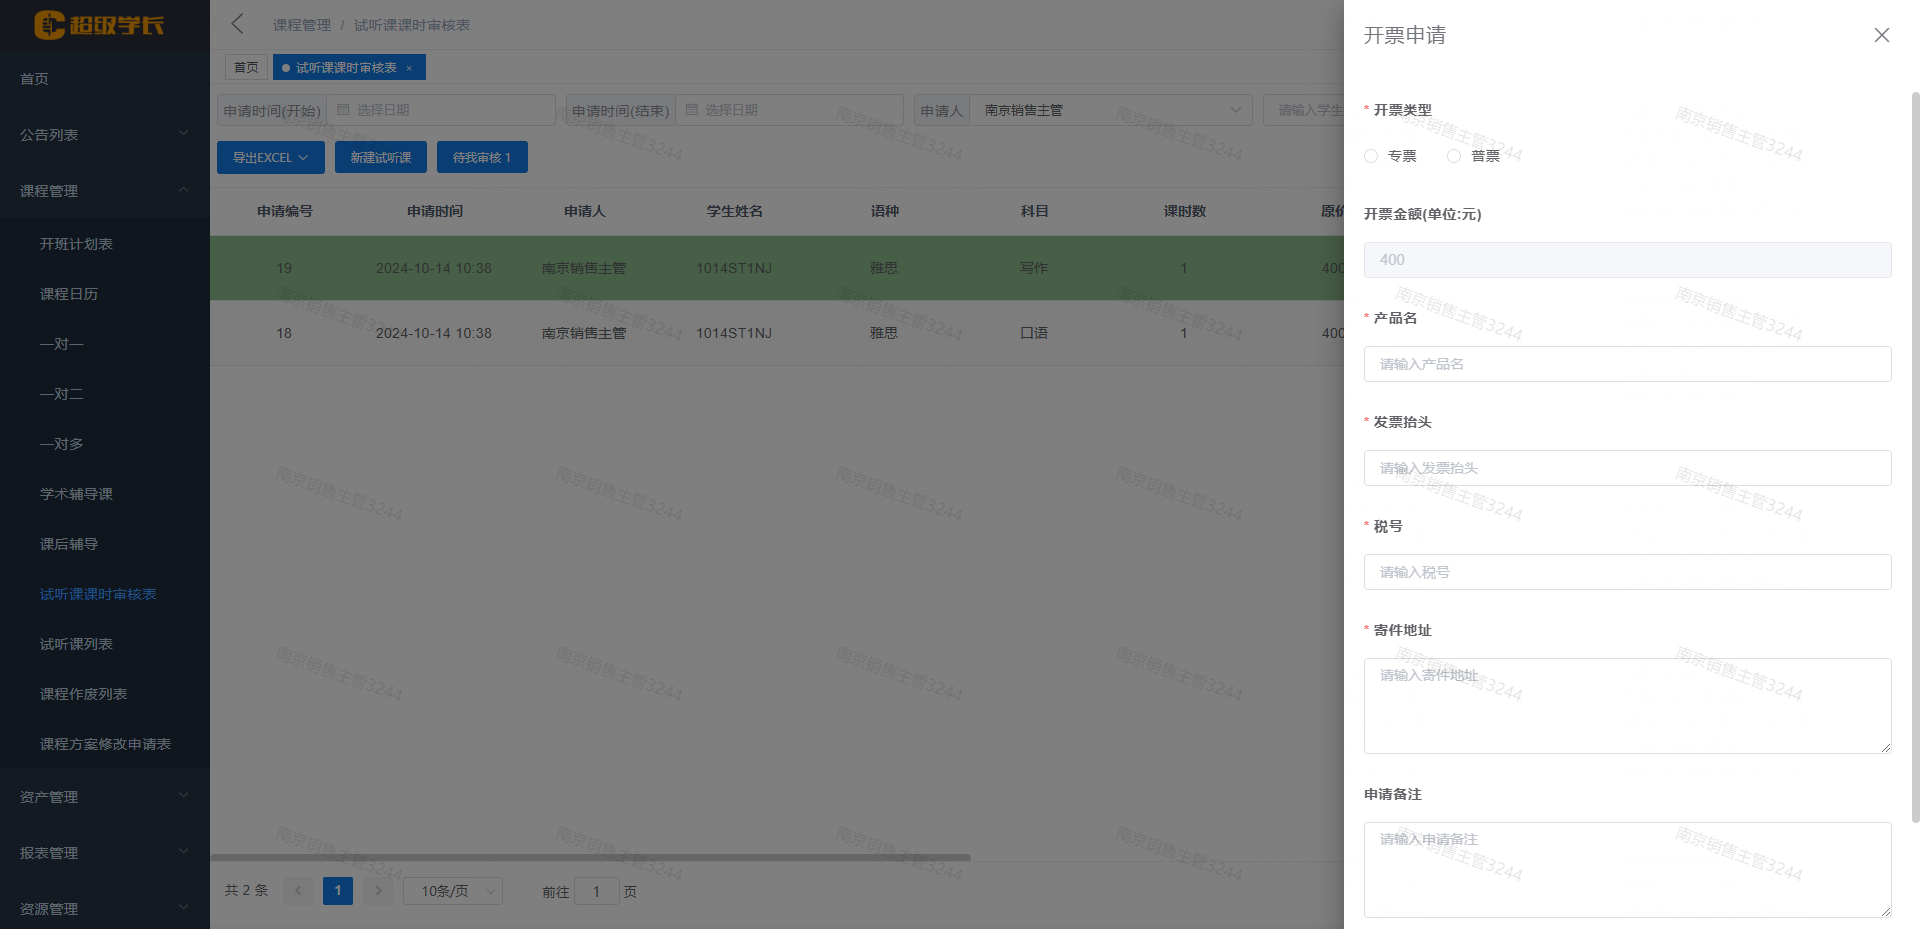
Task: Go to the next page via pagination arrow
Action: (x=378, y=890)
